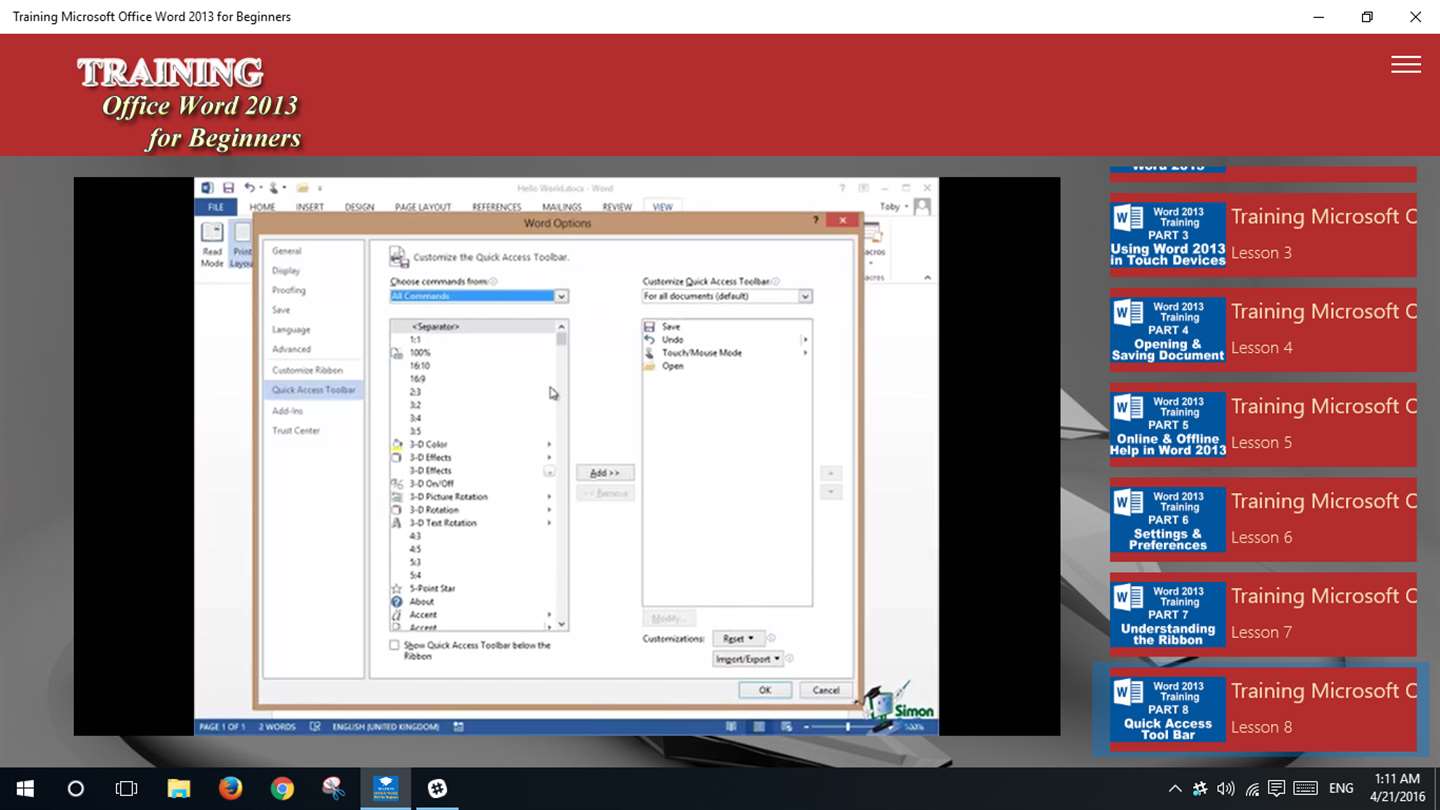Click the About command's blue icon
The image size is (1440, 810).
[397, 602]
